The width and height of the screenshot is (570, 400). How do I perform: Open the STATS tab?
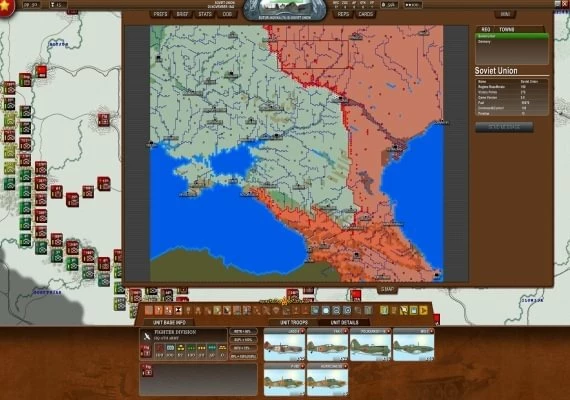[205, 14]
